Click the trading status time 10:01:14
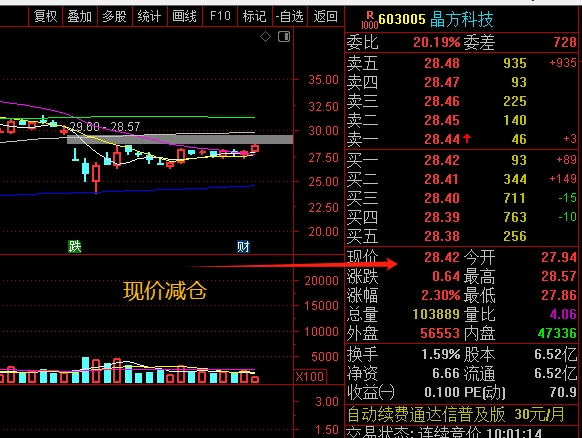Viewport: 582px width, 438px height. pyautogui.click(x=514, y=433)
